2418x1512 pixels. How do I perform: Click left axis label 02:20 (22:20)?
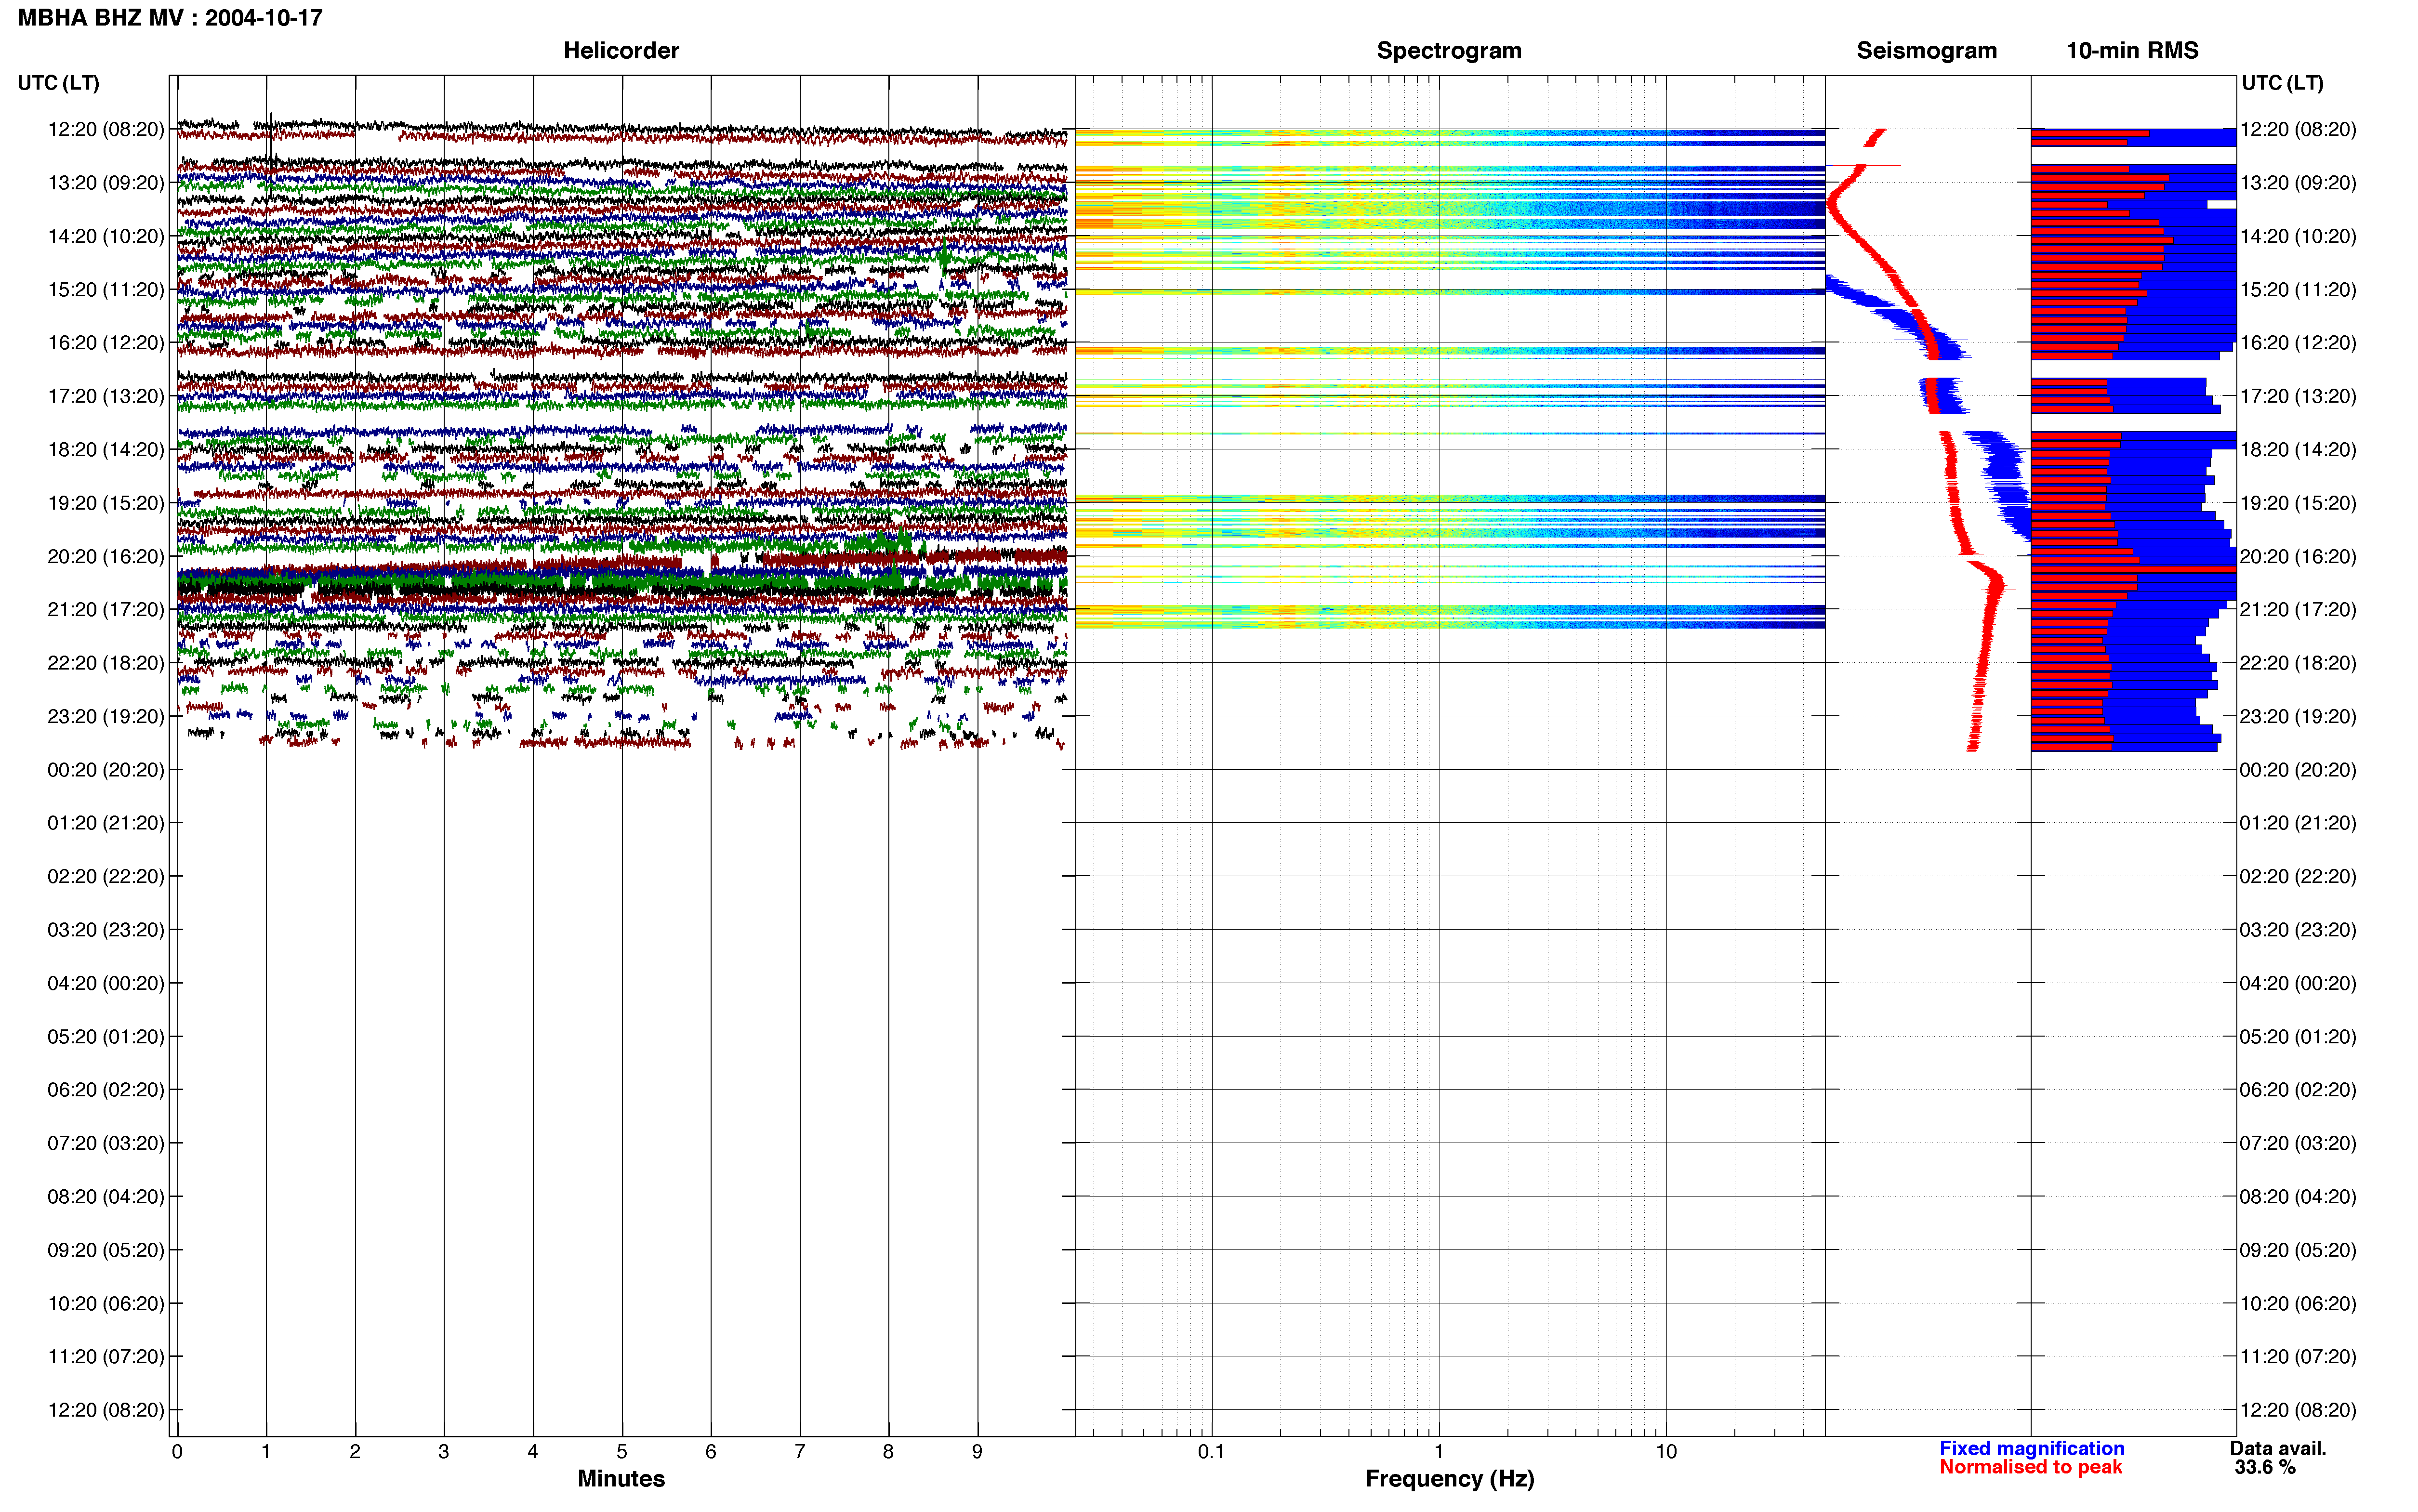coord(106,876)
